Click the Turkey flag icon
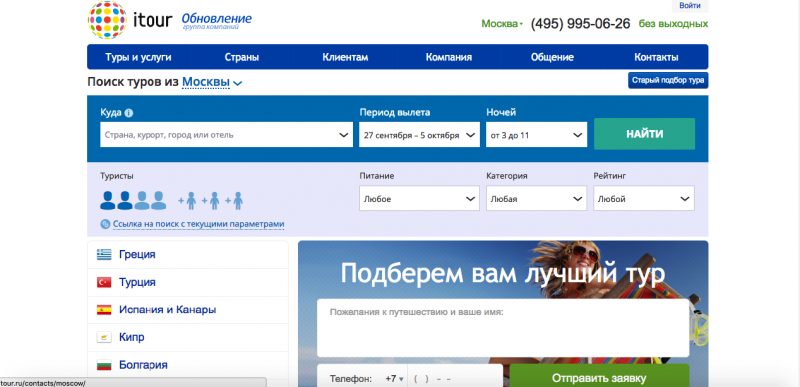This screenshot has height=387, width=800. pos(104,282)
